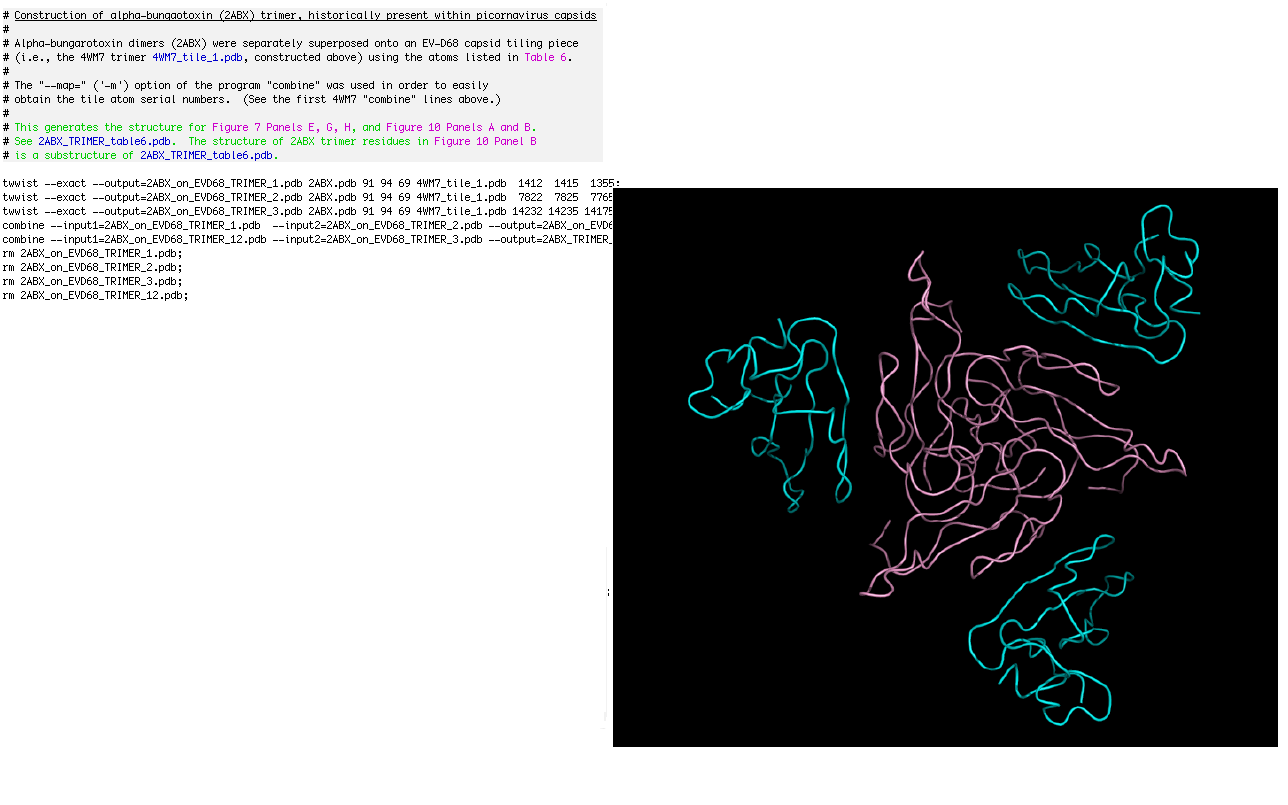Open Figure 10 Panels A and B link
Image resolution: width=1288 pixels, height=805 pixels.
point(458,127)
